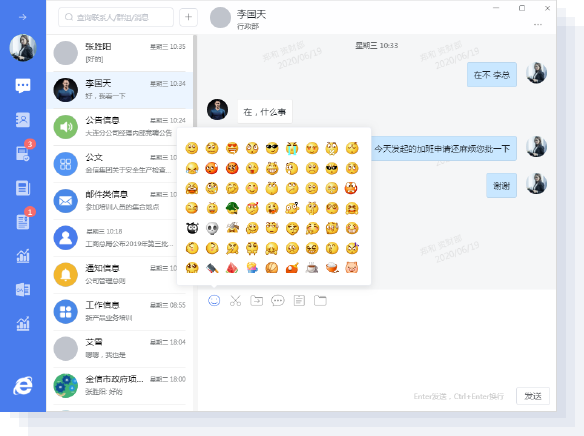Image resolution: width=584 pixels, height=436 pixels.
Task: Select the scissors screenshot tool
Action: click(x=235, y=300)
